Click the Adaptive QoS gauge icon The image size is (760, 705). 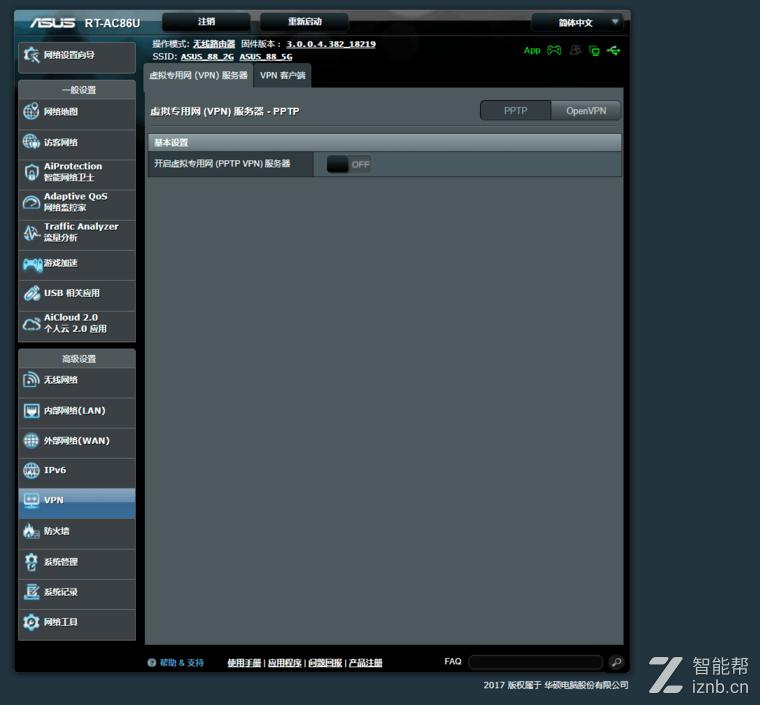pyautogui.click(x=32, y=203)
